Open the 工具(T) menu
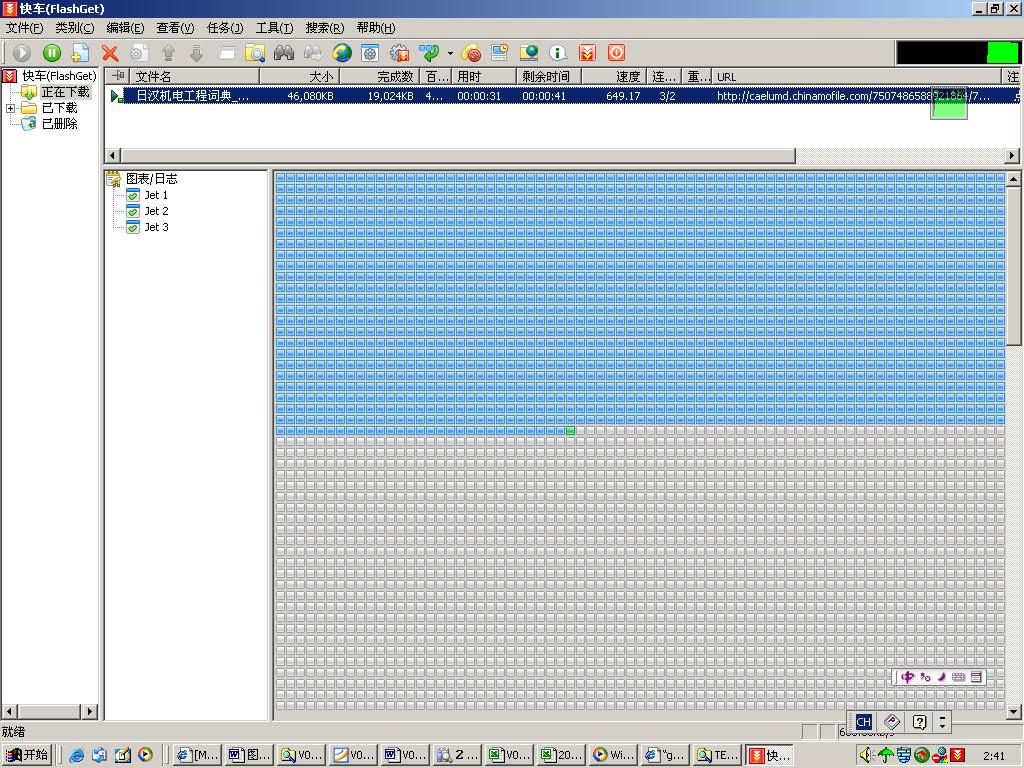The height and width of the screenshot is (768, 1024). 274,28
